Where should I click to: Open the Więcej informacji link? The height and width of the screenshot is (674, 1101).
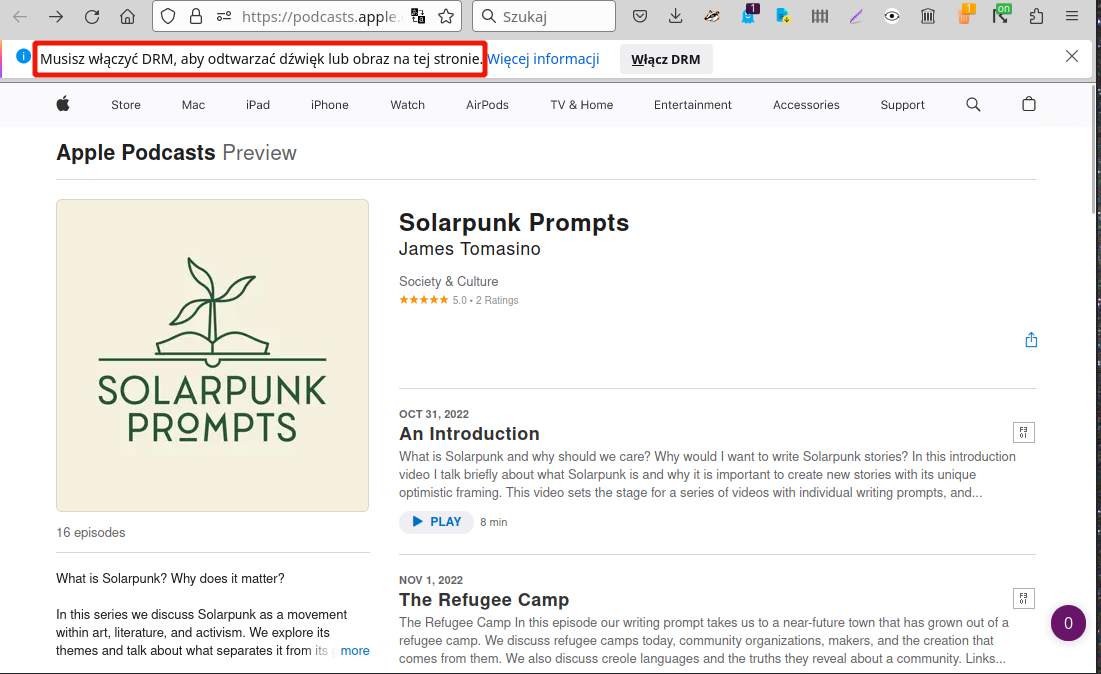(x=543, y=59)
